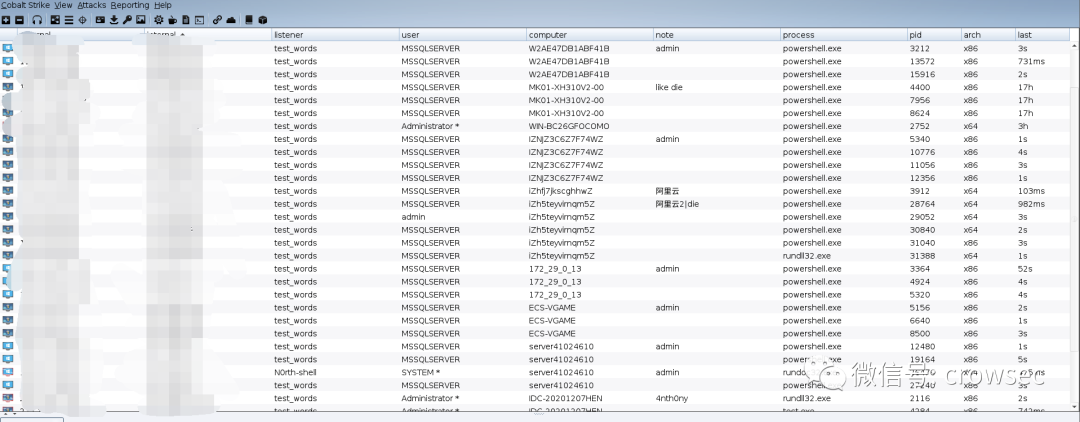Image resolution: width=1080 pixels, height=422 pixels.
Task: Sort by the user column header
Action: coord(463,34)
